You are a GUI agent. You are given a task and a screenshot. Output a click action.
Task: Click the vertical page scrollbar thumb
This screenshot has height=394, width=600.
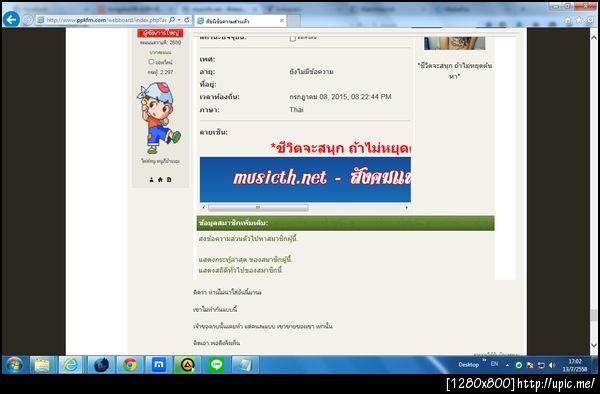[593, 315]
